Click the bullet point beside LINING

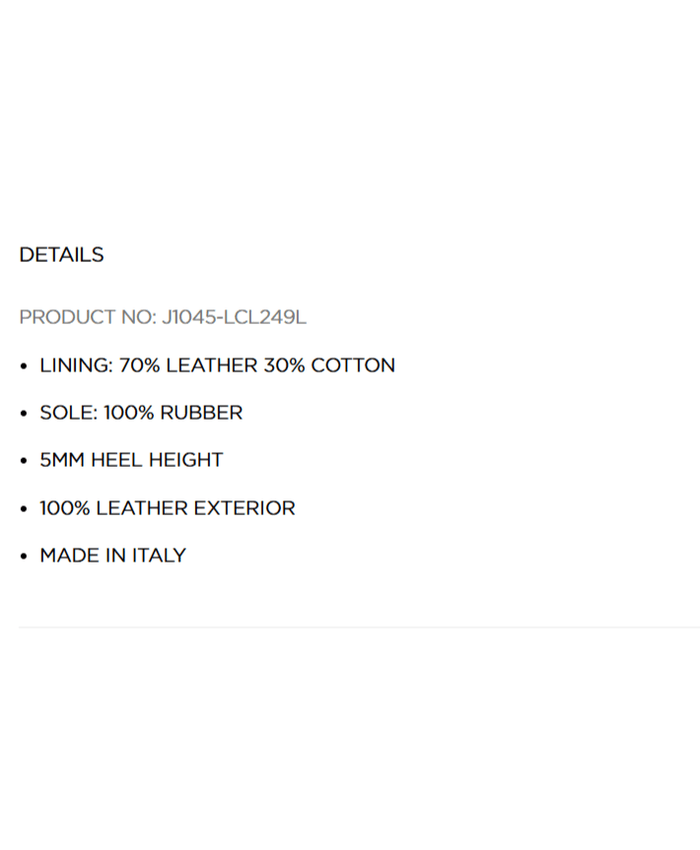click(x=24, y=367)
